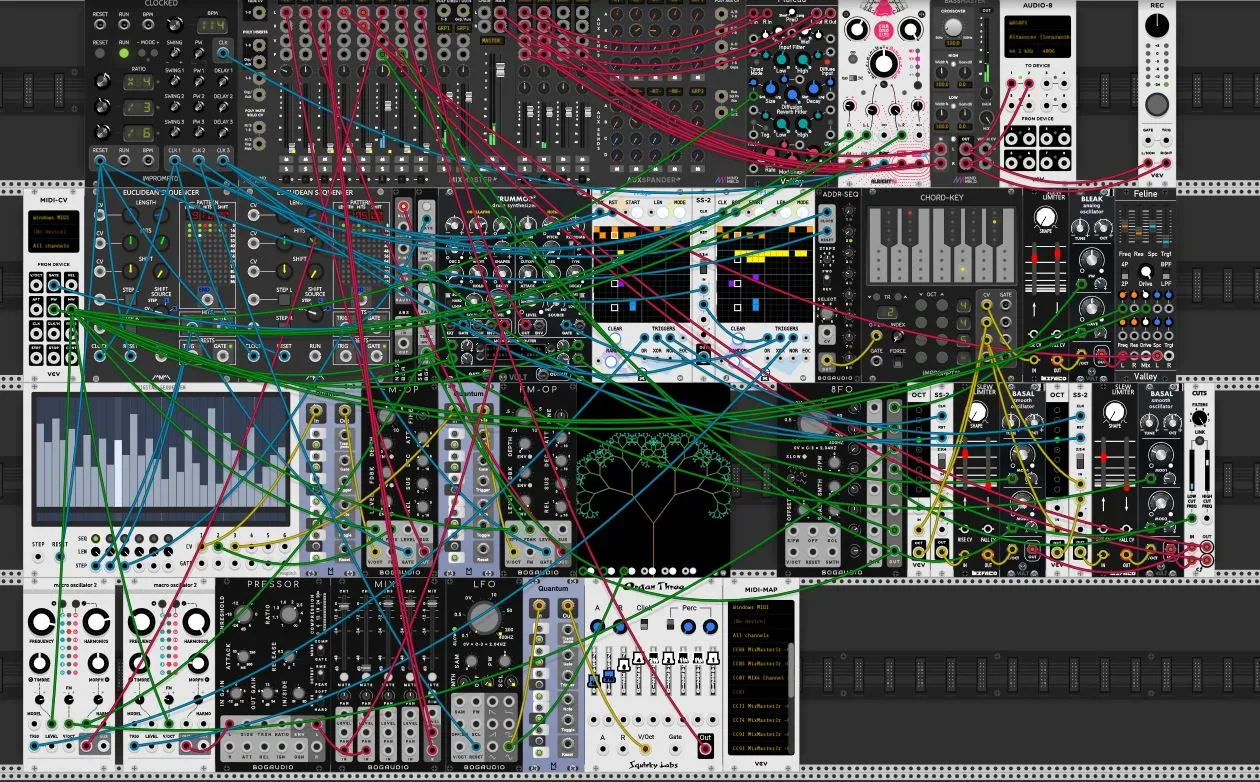Click the CLK 2 output jack on Clocked
Screen dimensions: 1260x782
199,160
